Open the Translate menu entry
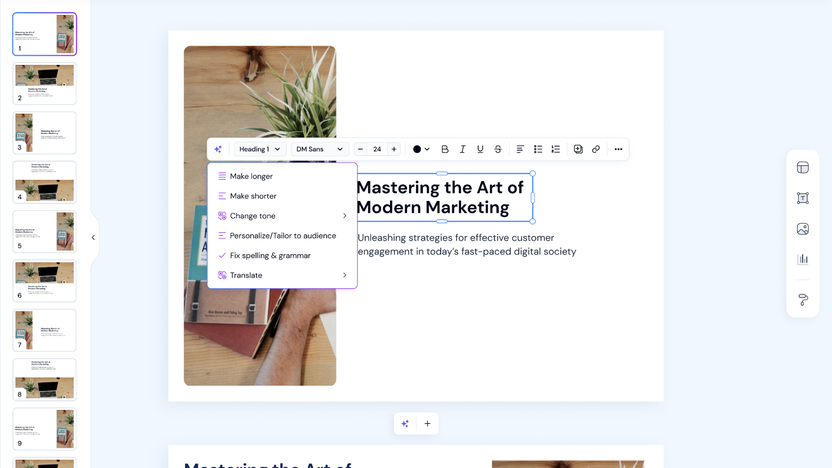 pos(282,275)
